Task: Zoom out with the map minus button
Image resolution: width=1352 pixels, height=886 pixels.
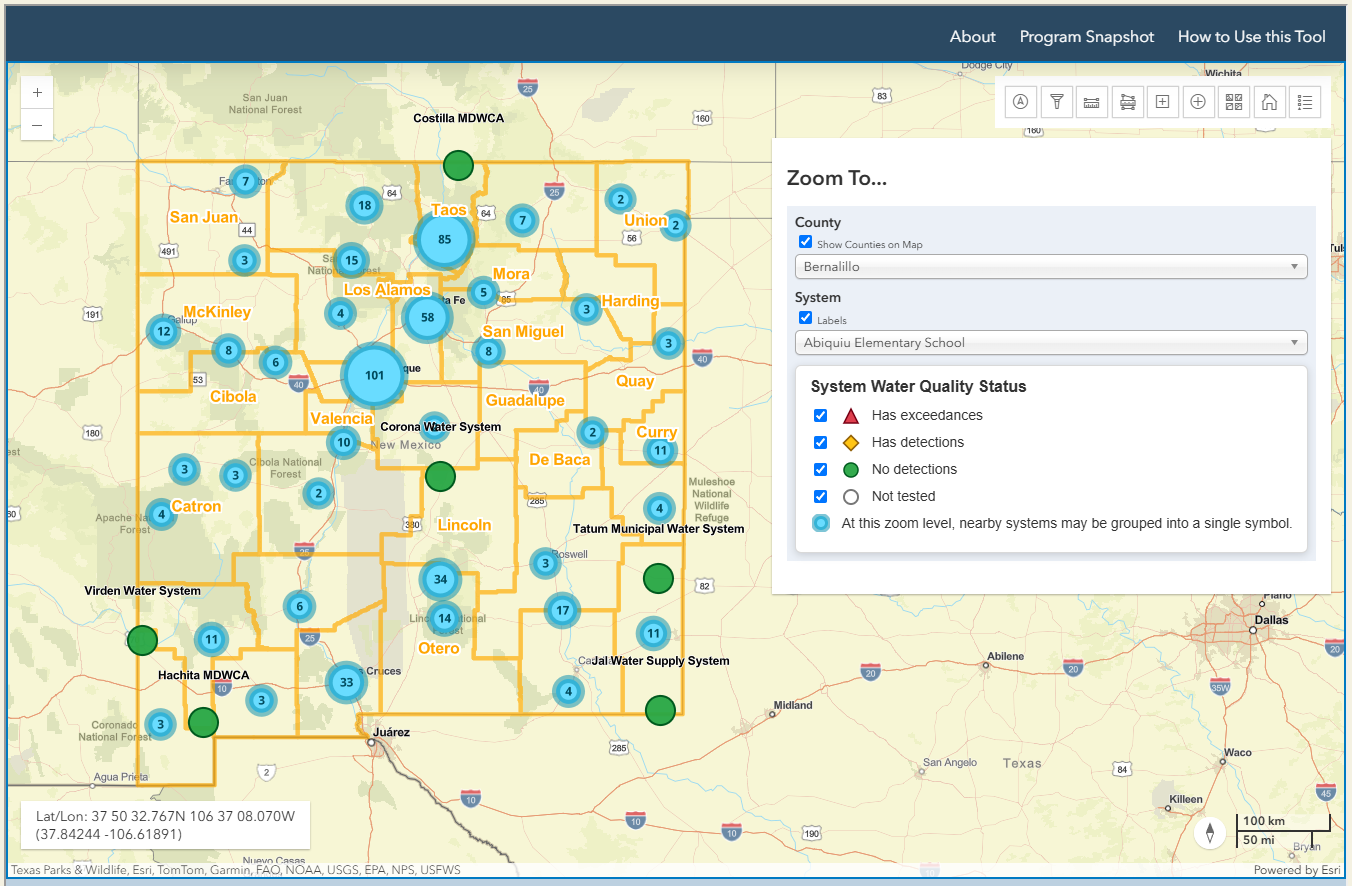Action: pos(37,125)
